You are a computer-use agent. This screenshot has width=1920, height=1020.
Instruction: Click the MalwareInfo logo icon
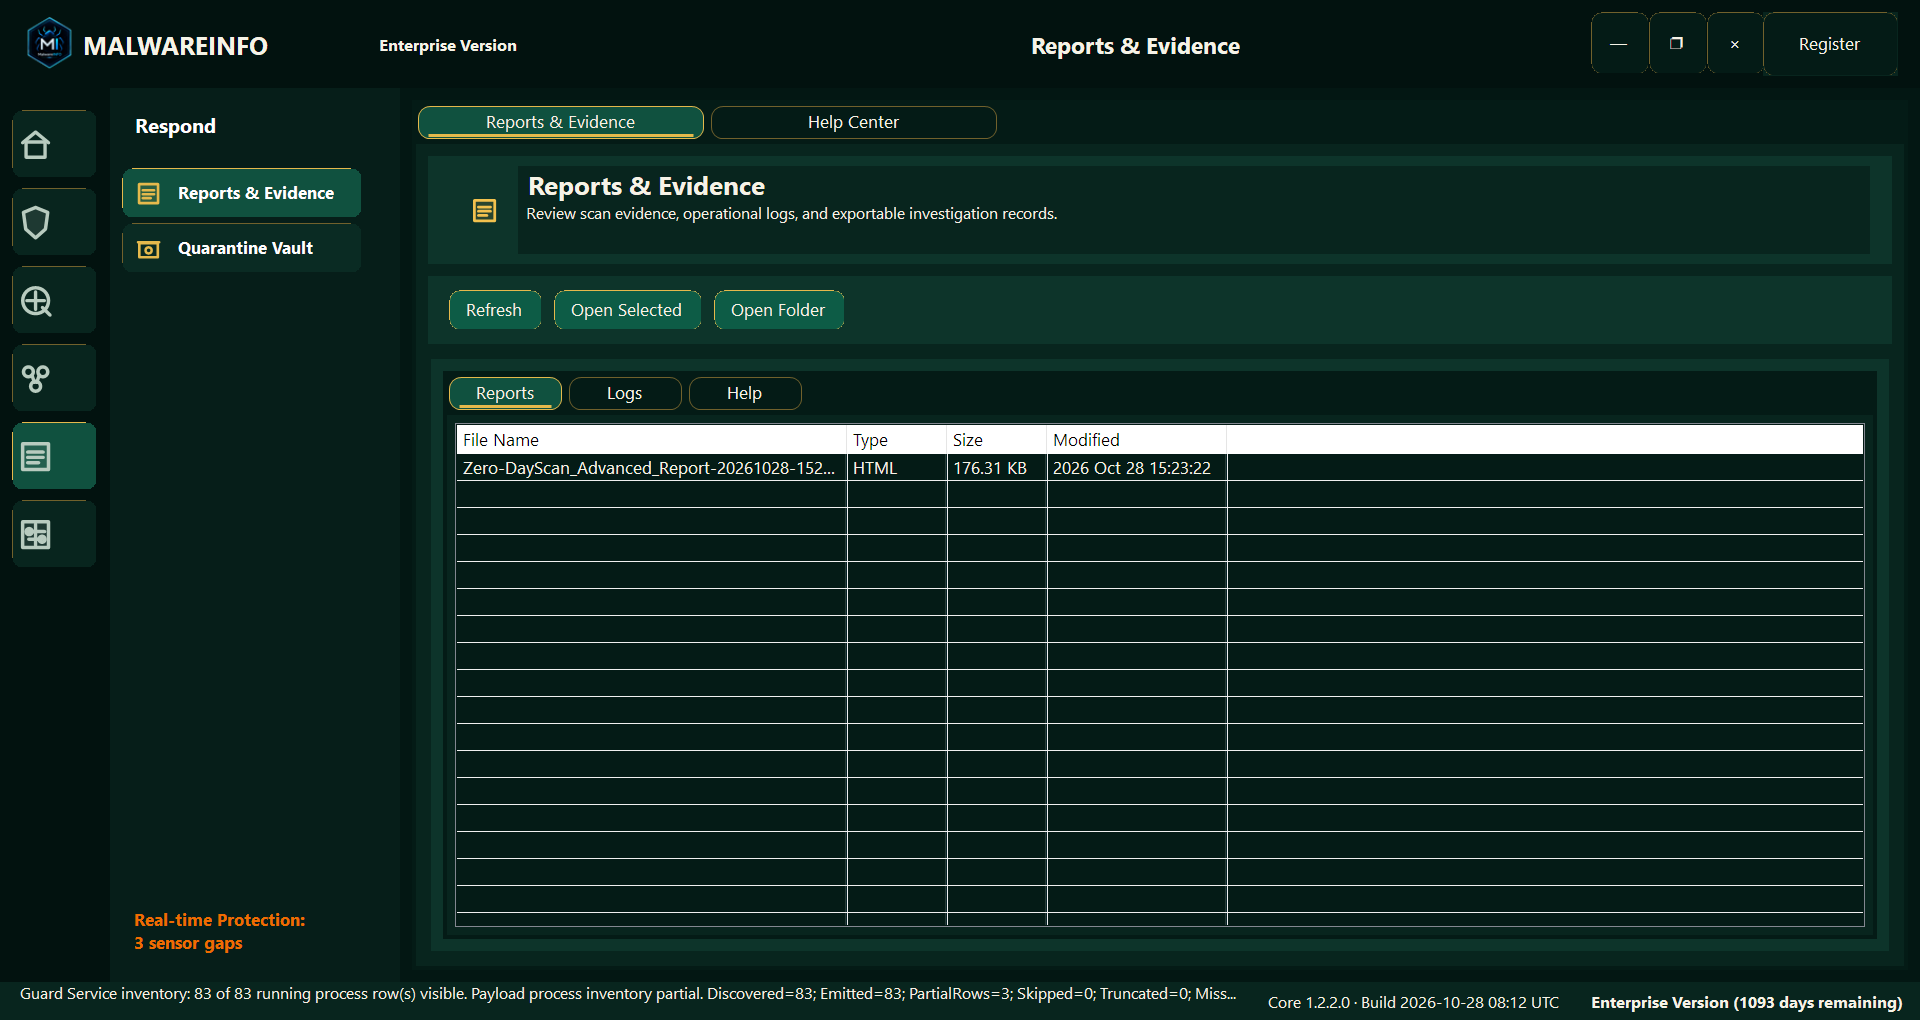[x=49, y=44]
